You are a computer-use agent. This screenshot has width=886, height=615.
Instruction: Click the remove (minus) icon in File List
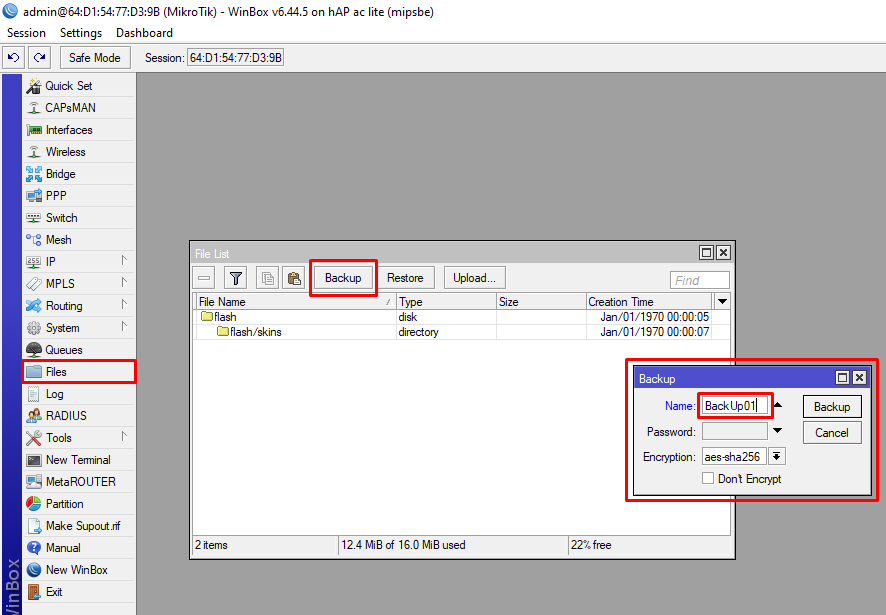click(x=204, y=278)
